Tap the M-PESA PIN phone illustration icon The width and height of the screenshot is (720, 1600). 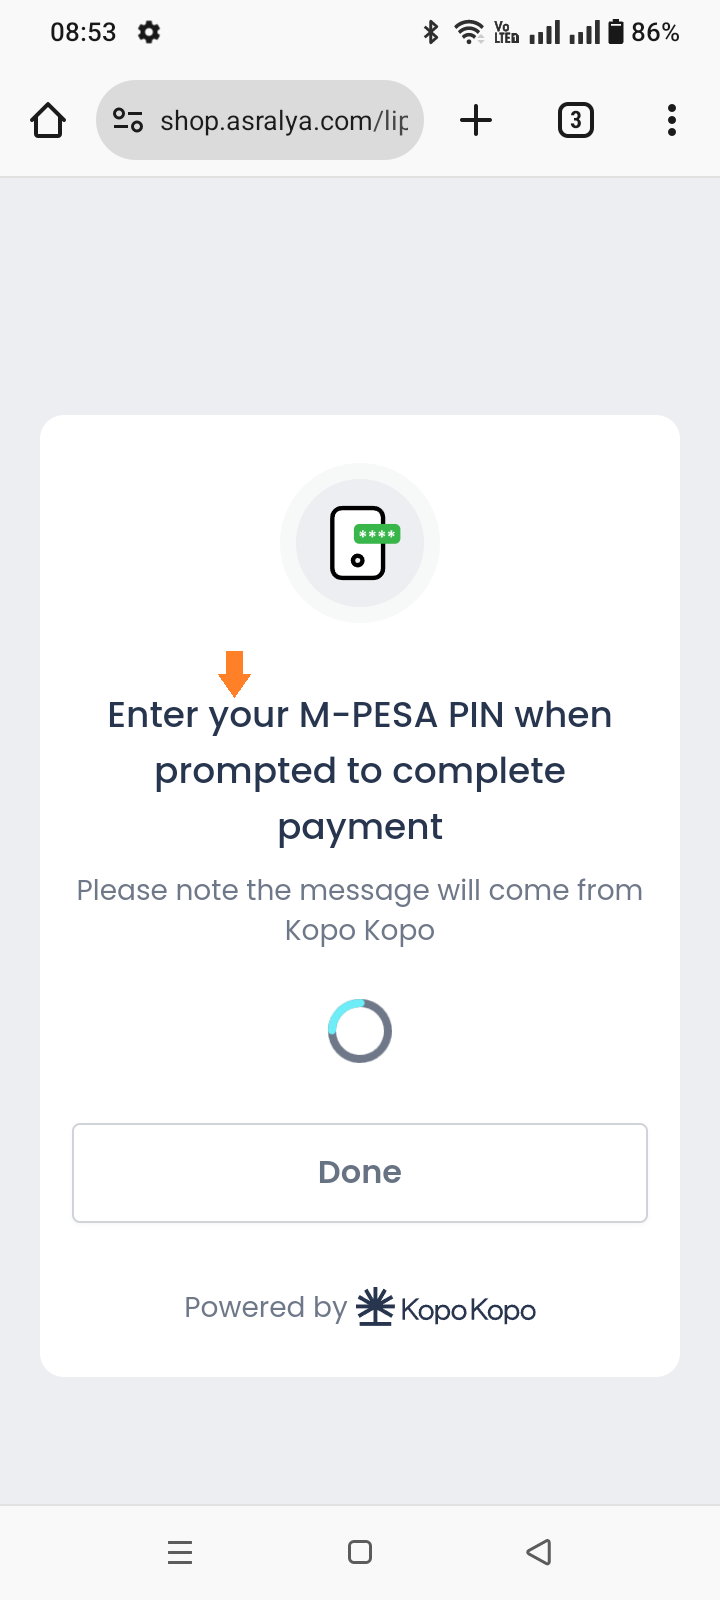coord(360,543)
